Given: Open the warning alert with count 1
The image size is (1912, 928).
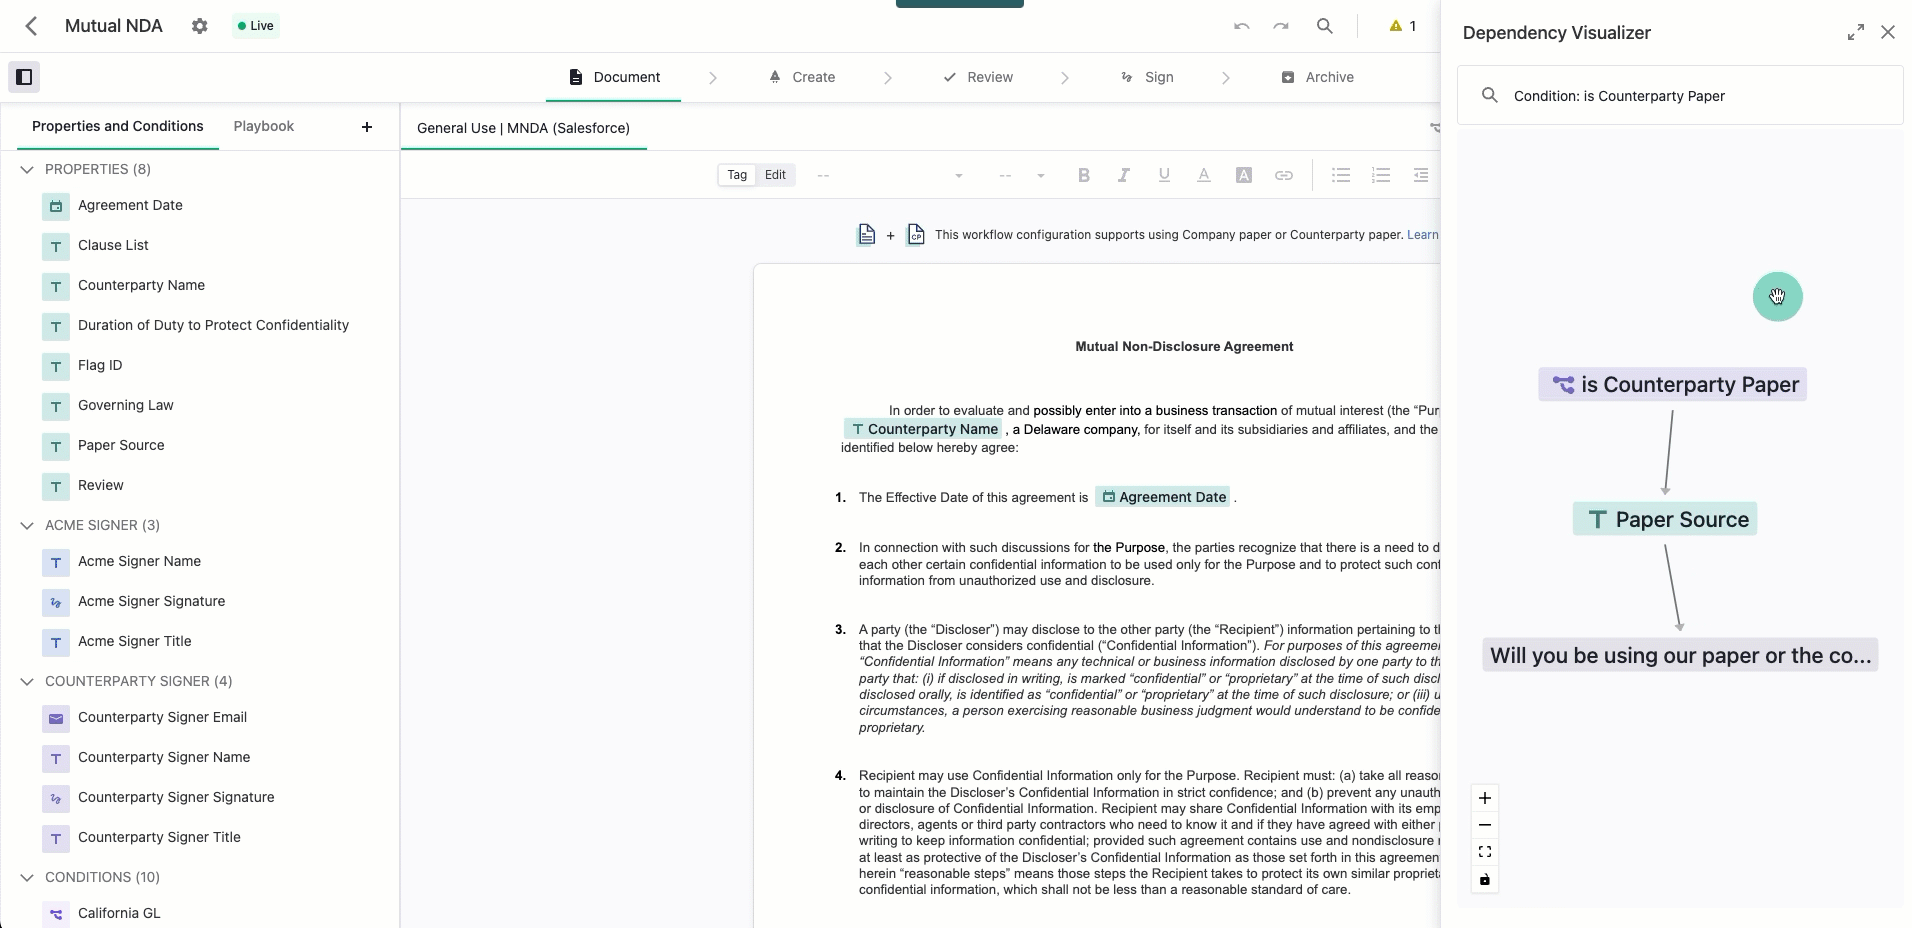Looking at the screenshot, I should tap(1403, 26).
